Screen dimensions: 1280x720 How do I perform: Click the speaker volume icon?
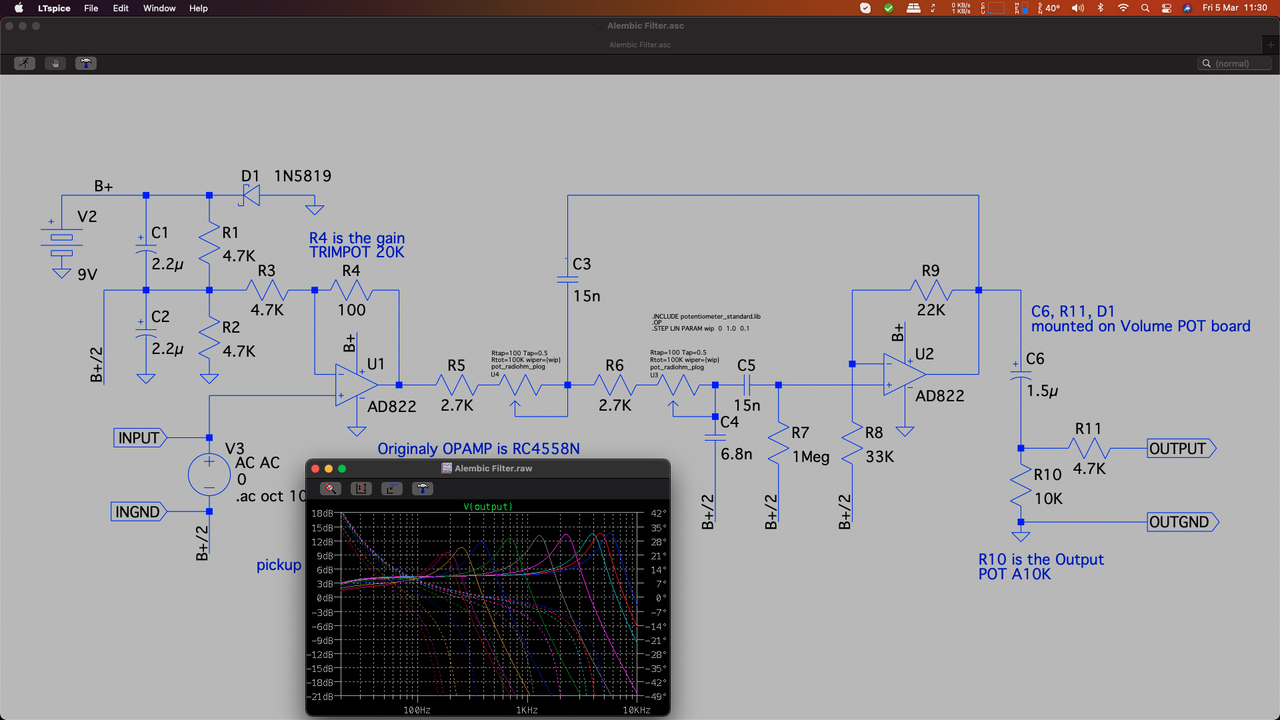click(1076, 8)
